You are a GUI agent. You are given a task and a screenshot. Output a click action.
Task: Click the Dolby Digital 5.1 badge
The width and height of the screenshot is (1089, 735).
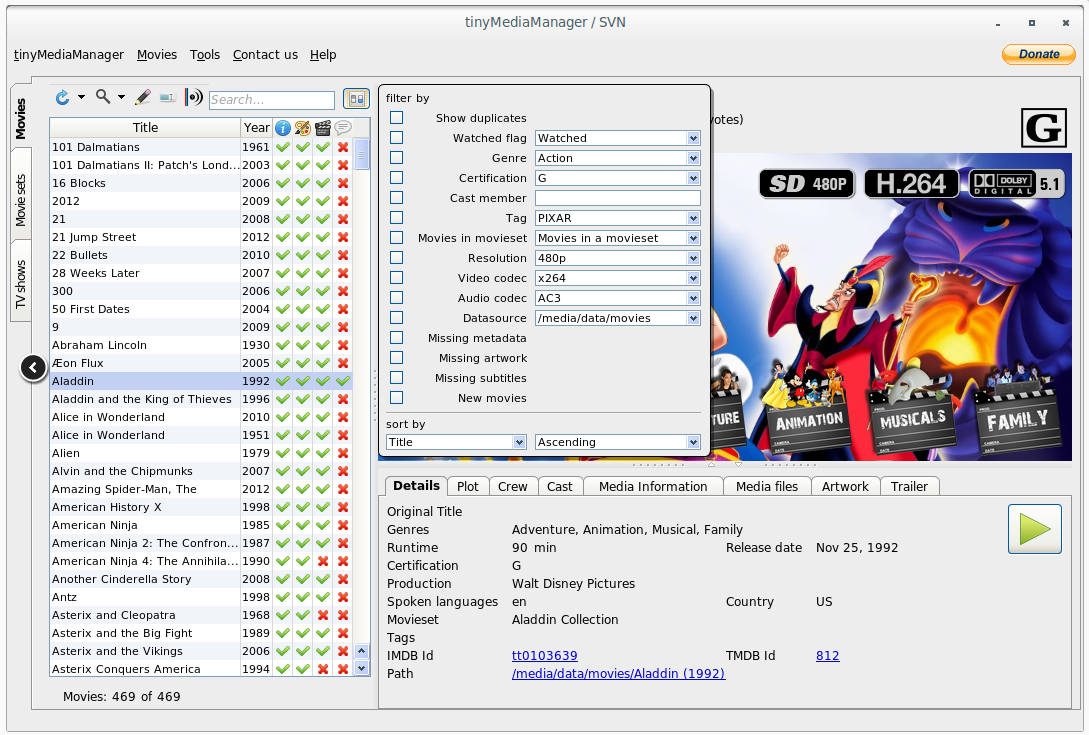(x=1016, y=184)
